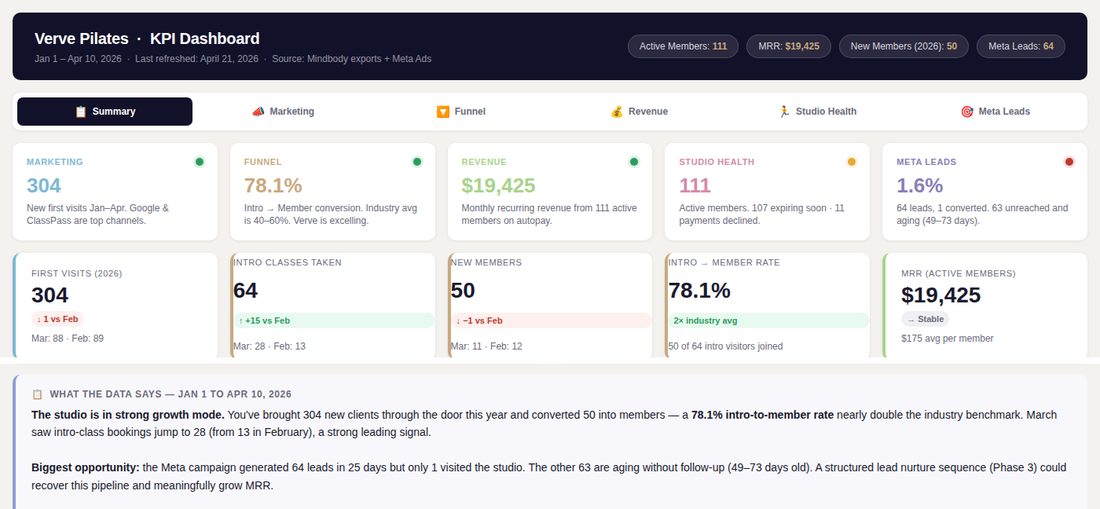
Task: Open the Revenue summary card showing $19,425
Action: (550, 192)
